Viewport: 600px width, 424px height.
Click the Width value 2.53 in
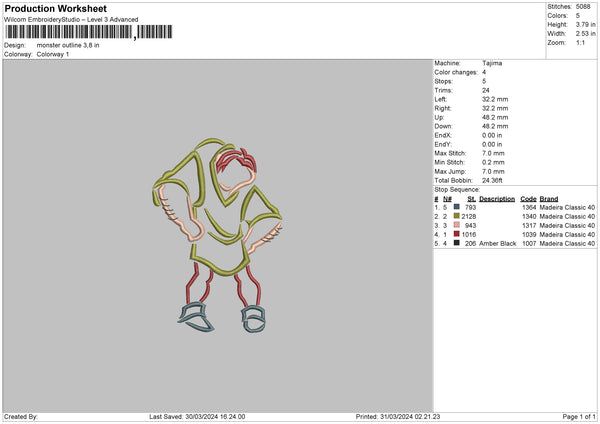tap(586, 34)
